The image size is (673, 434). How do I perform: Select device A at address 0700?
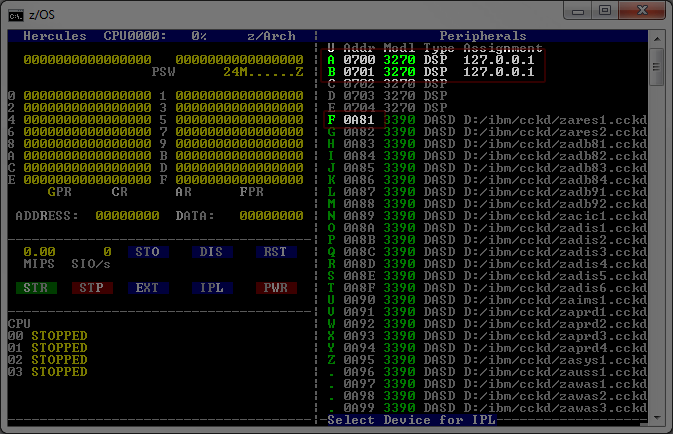tap(431, 60)
